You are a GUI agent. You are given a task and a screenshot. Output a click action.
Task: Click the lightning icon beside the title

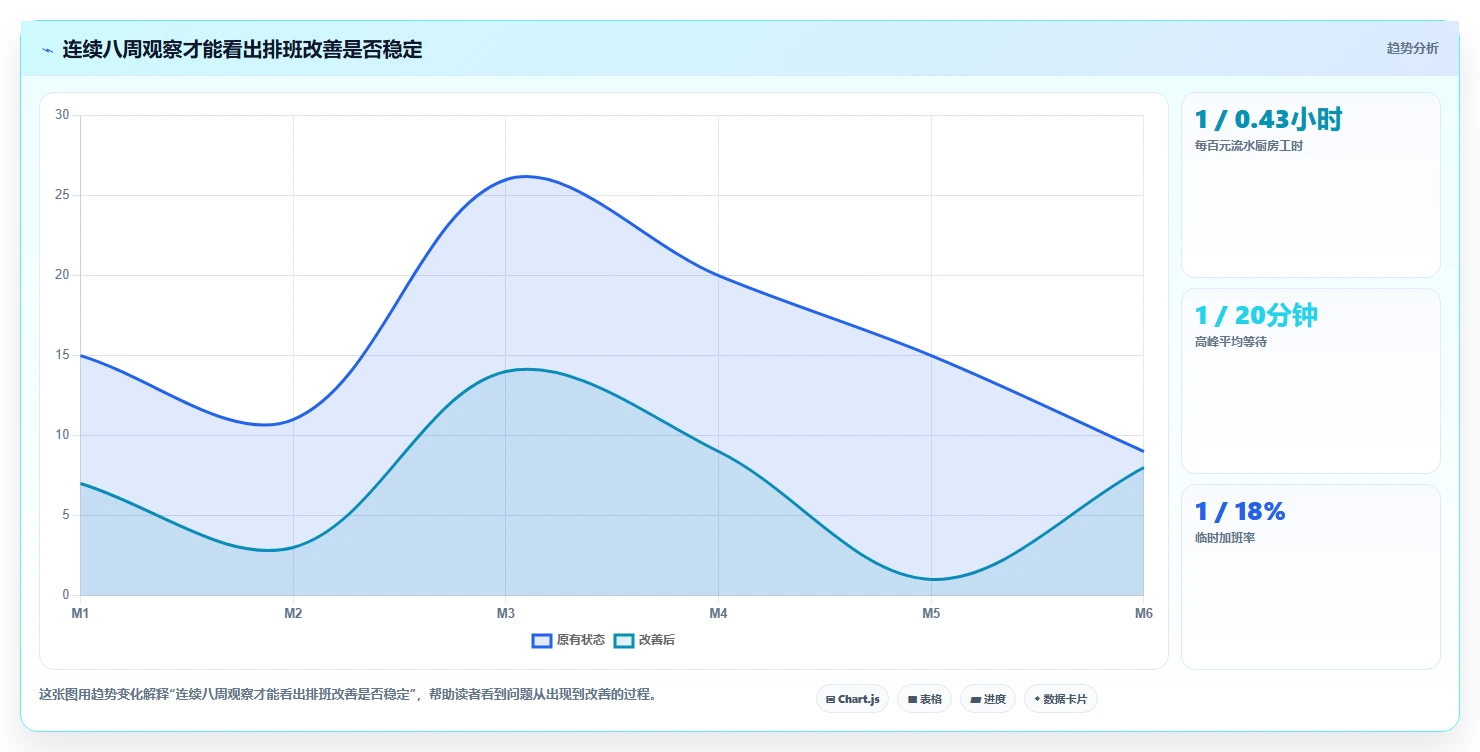47,50
